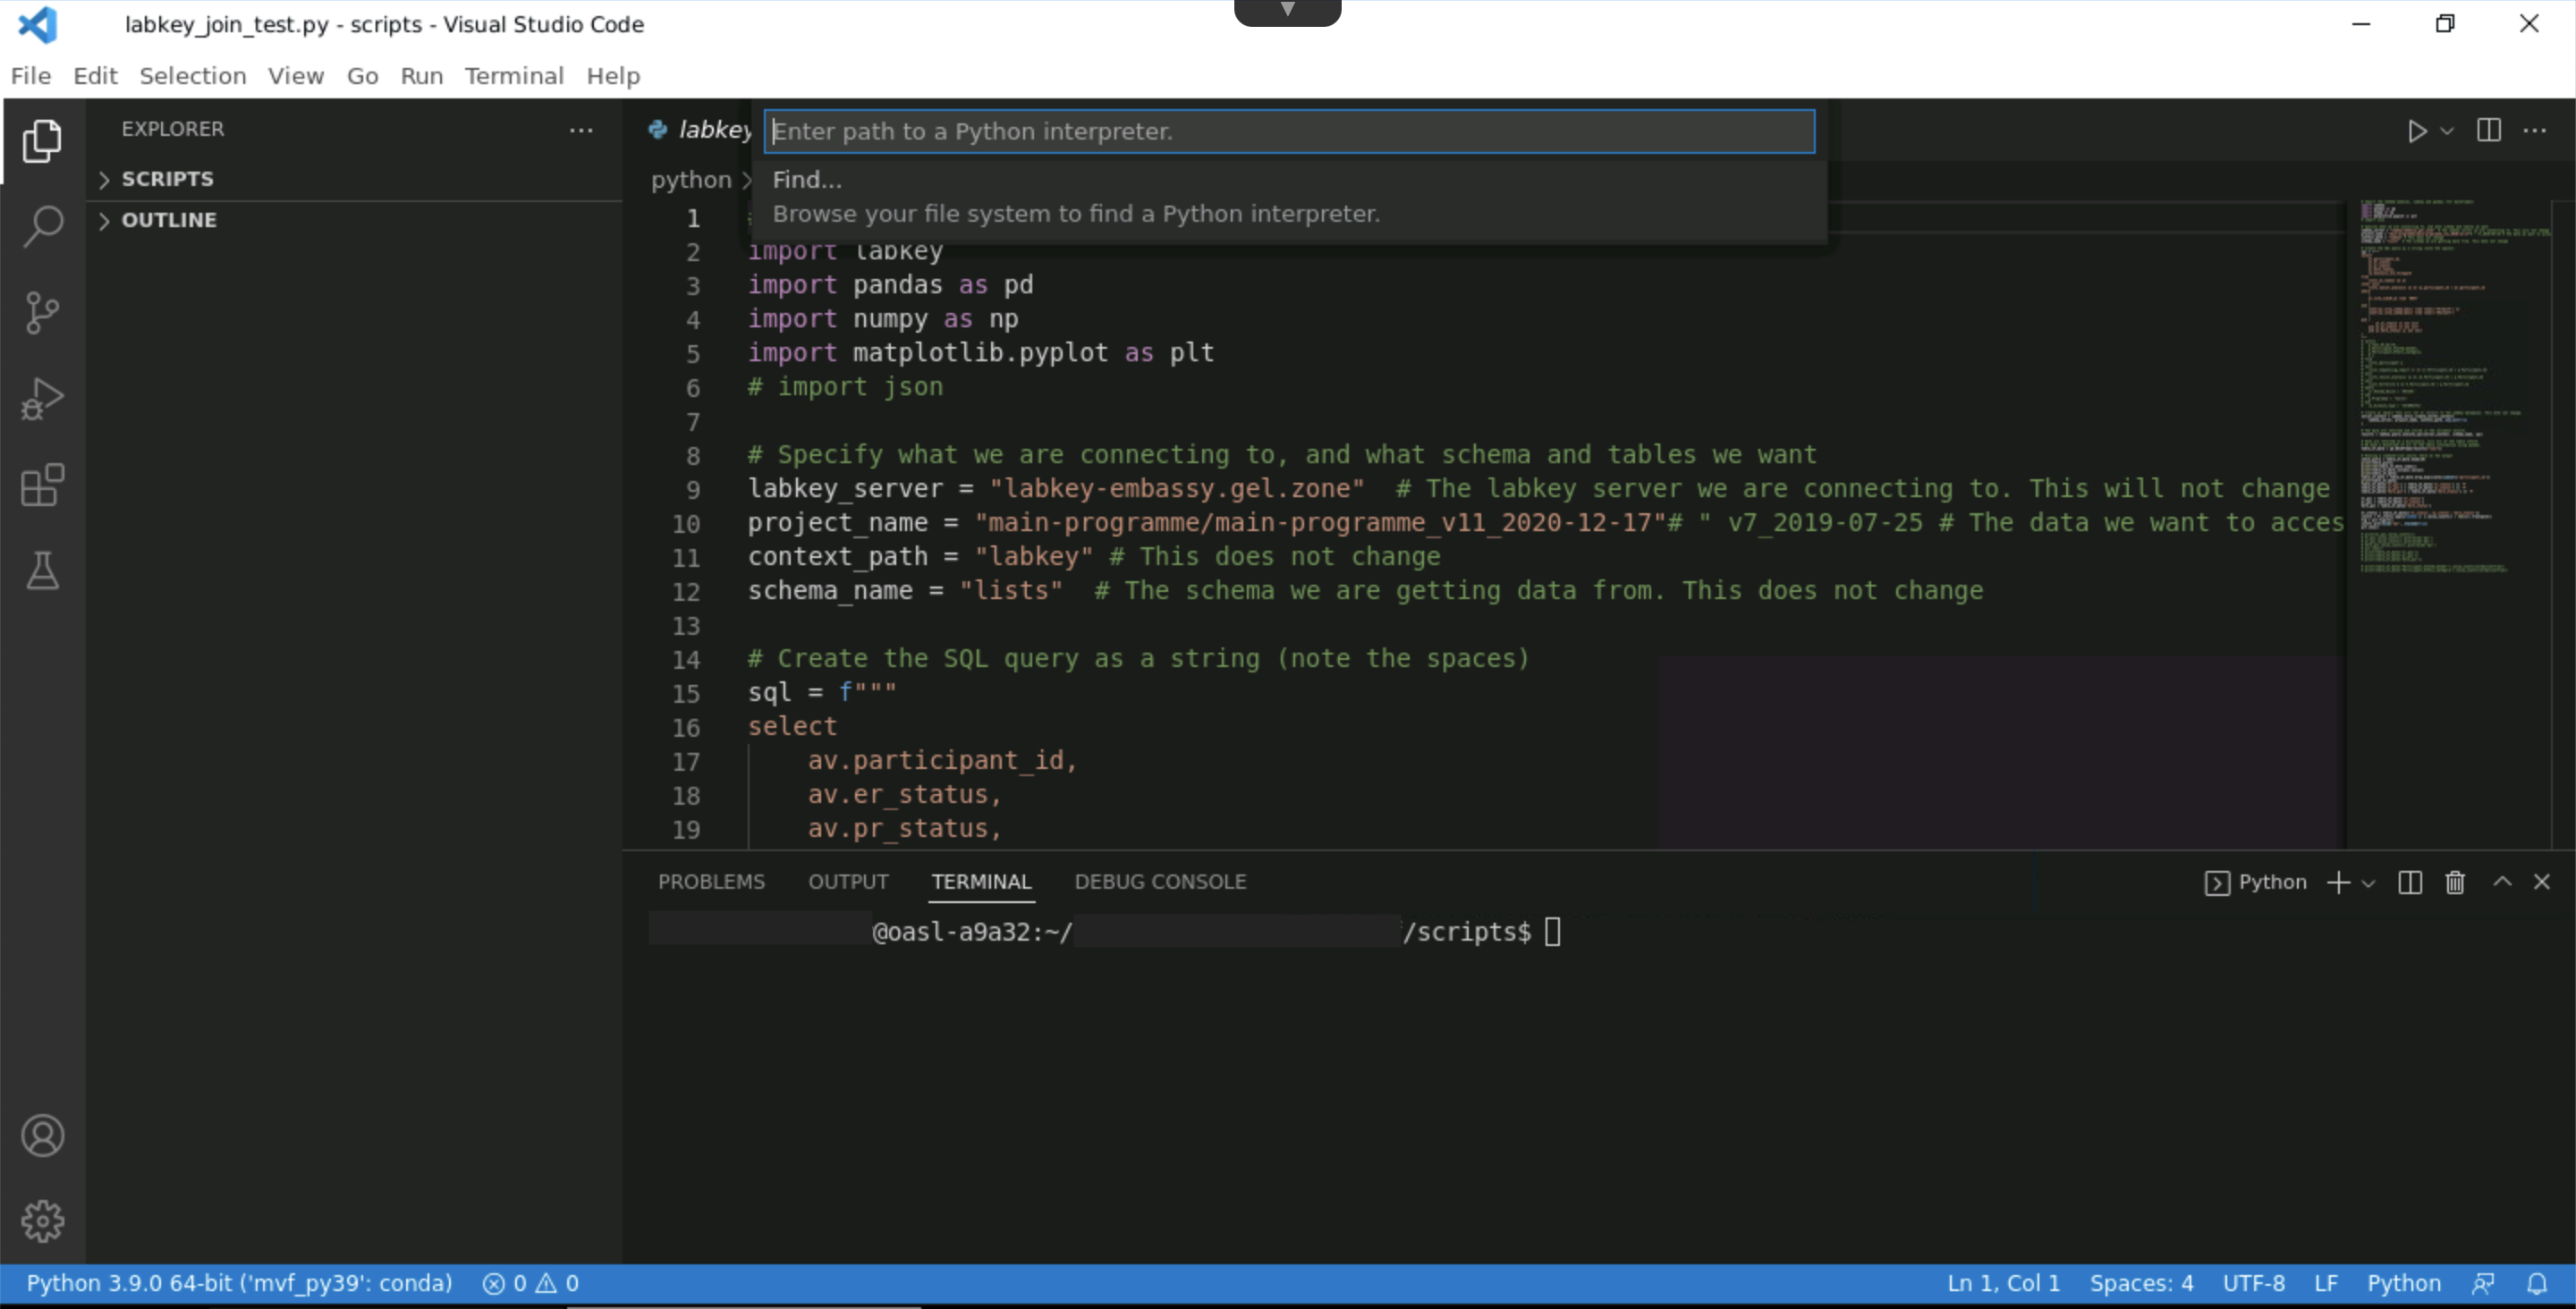This screenshot has height=1309, width=2576.
Task: Open the View menu
Action: point(296,76)
